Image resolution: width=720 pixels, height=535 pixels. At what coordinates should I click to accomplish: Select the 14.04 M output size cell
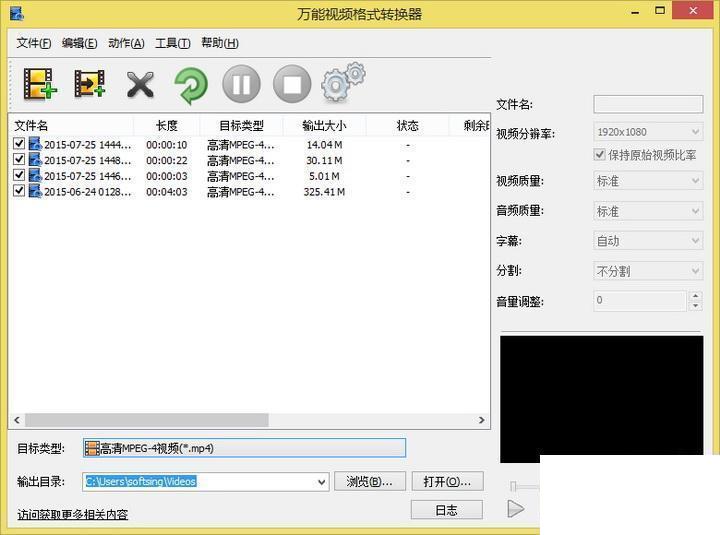click(324, 145)
